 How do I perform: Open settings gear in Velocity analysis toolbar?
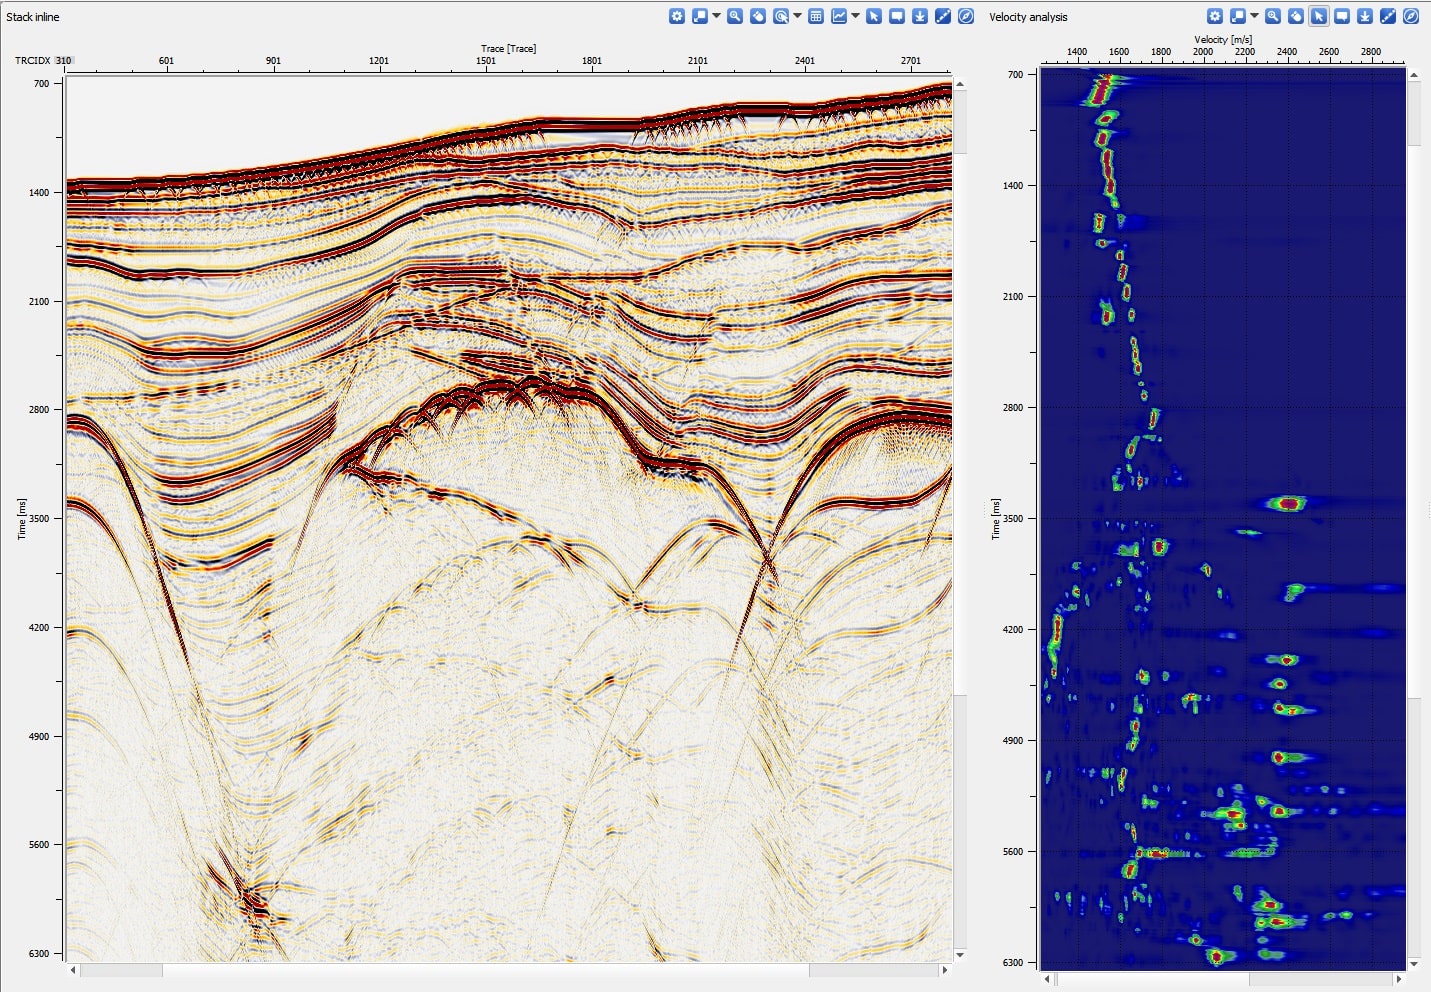[1214, 16]
